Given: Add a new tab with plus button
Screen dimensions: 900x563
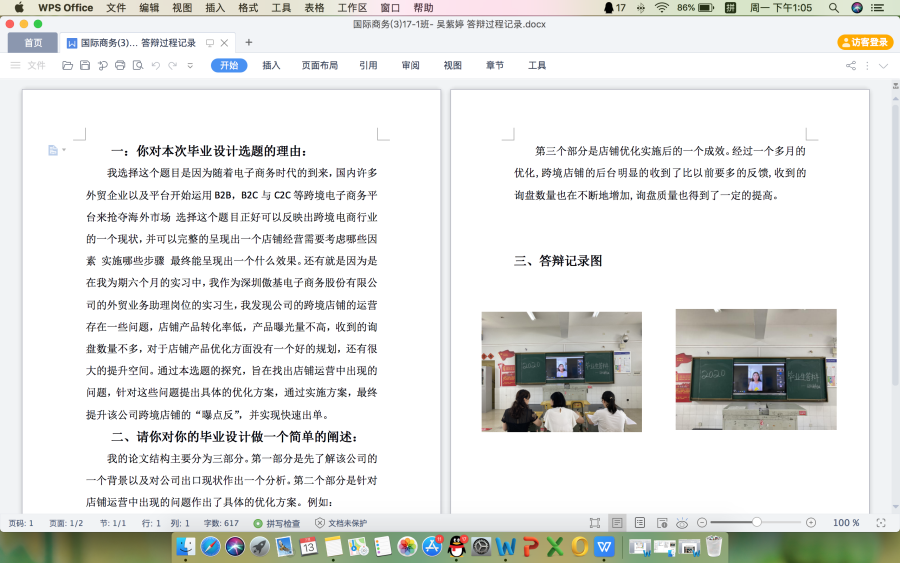Looking at the screenshot, I should (x=249, y=42).
